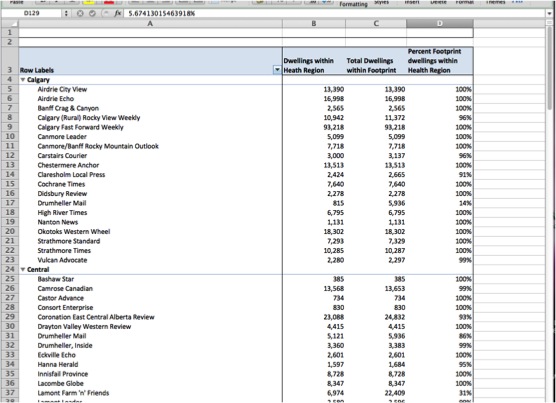The height and width of the screenshot is (403, 556).
Task: Select the Bashaw Star label
Action: click(56, 279)
